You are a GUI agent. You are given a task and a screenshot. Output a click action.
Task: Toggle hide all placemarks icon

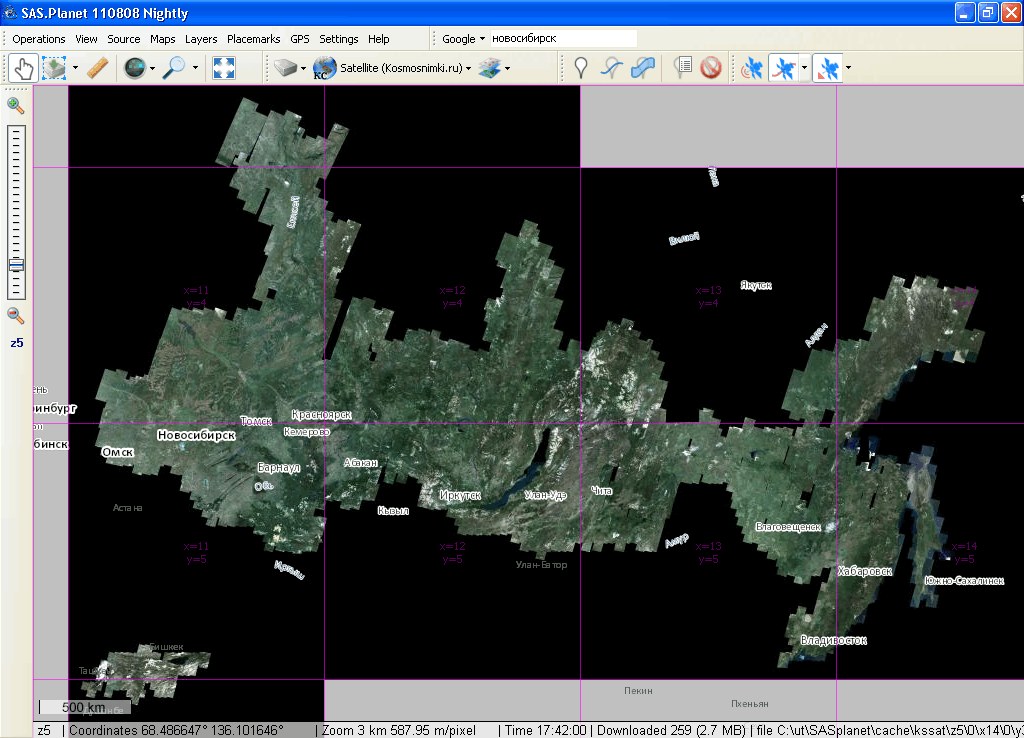click(711, 68)
